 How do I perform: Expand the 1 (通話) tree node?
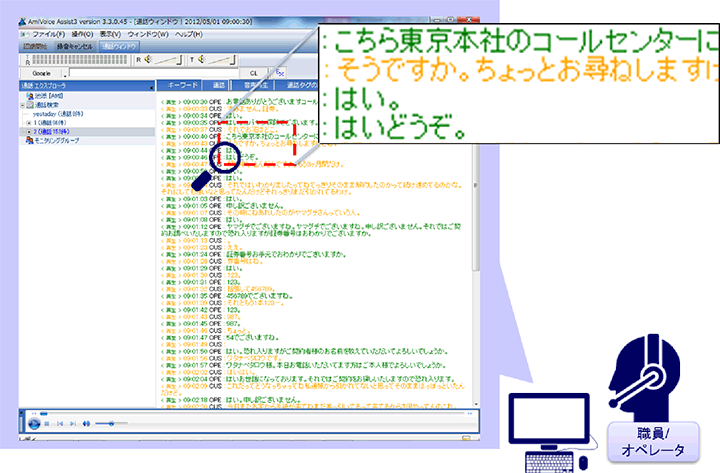[x=23, y=123]
